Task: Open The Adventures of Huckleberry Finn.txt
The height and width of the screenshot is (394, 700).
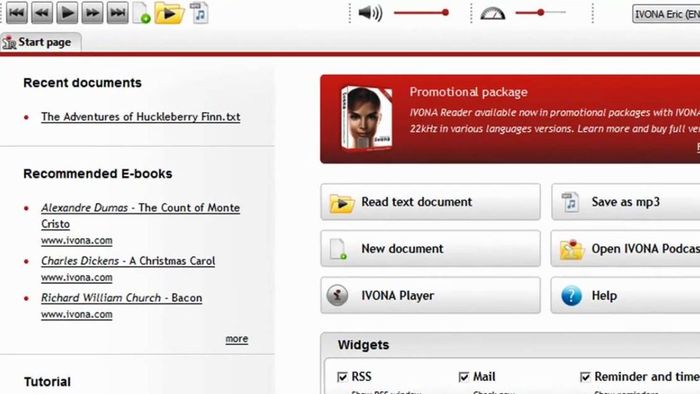Action: tap(141, 117)
